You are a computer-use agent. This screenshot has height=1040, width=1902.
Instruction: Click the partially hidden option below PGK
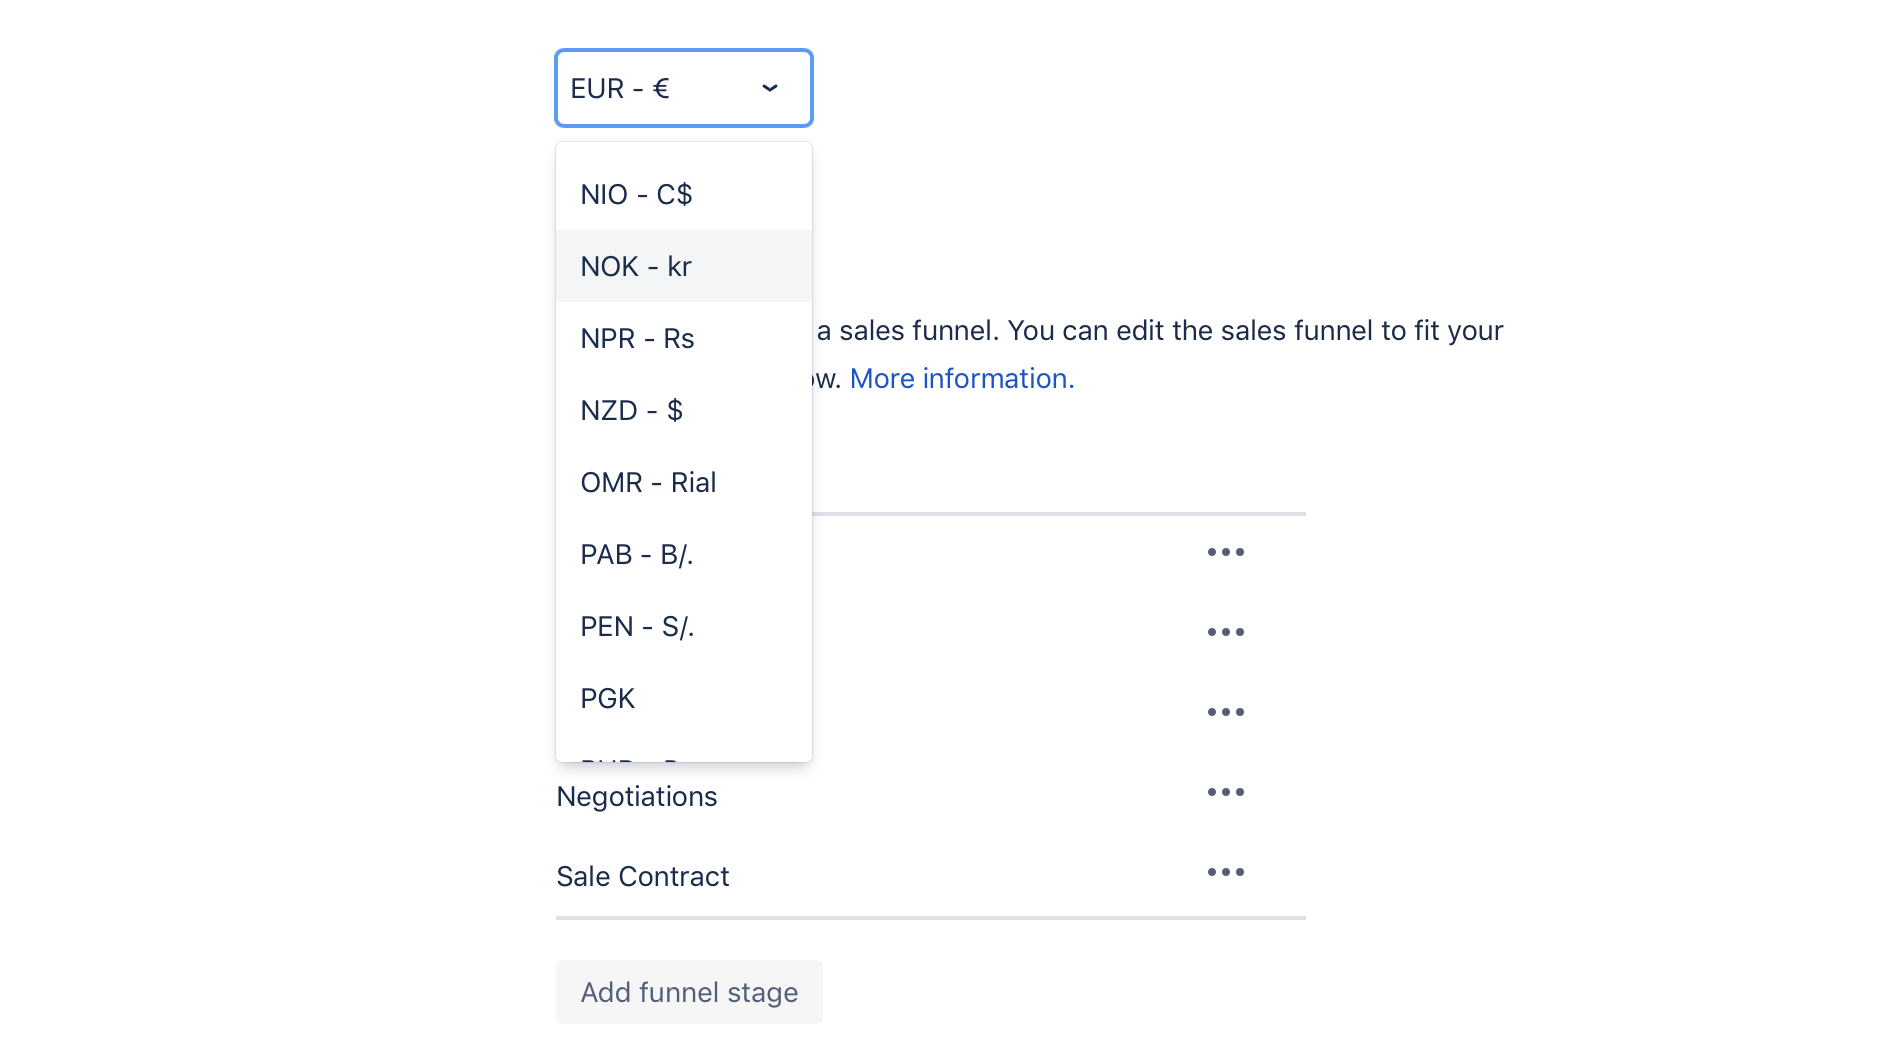(684, 752)
